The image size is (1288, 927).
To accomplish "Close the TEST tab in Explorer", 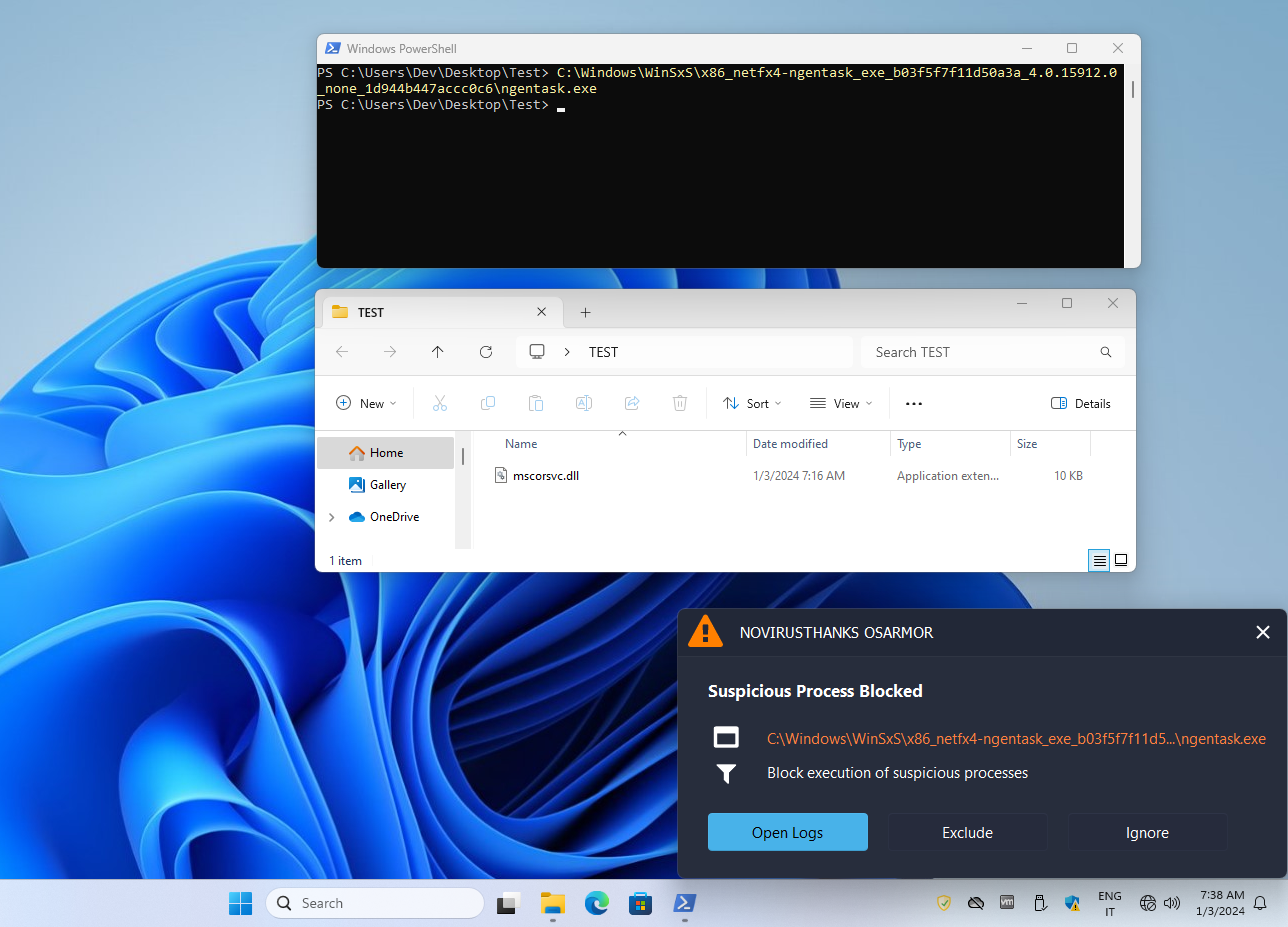I will [542, 312].
